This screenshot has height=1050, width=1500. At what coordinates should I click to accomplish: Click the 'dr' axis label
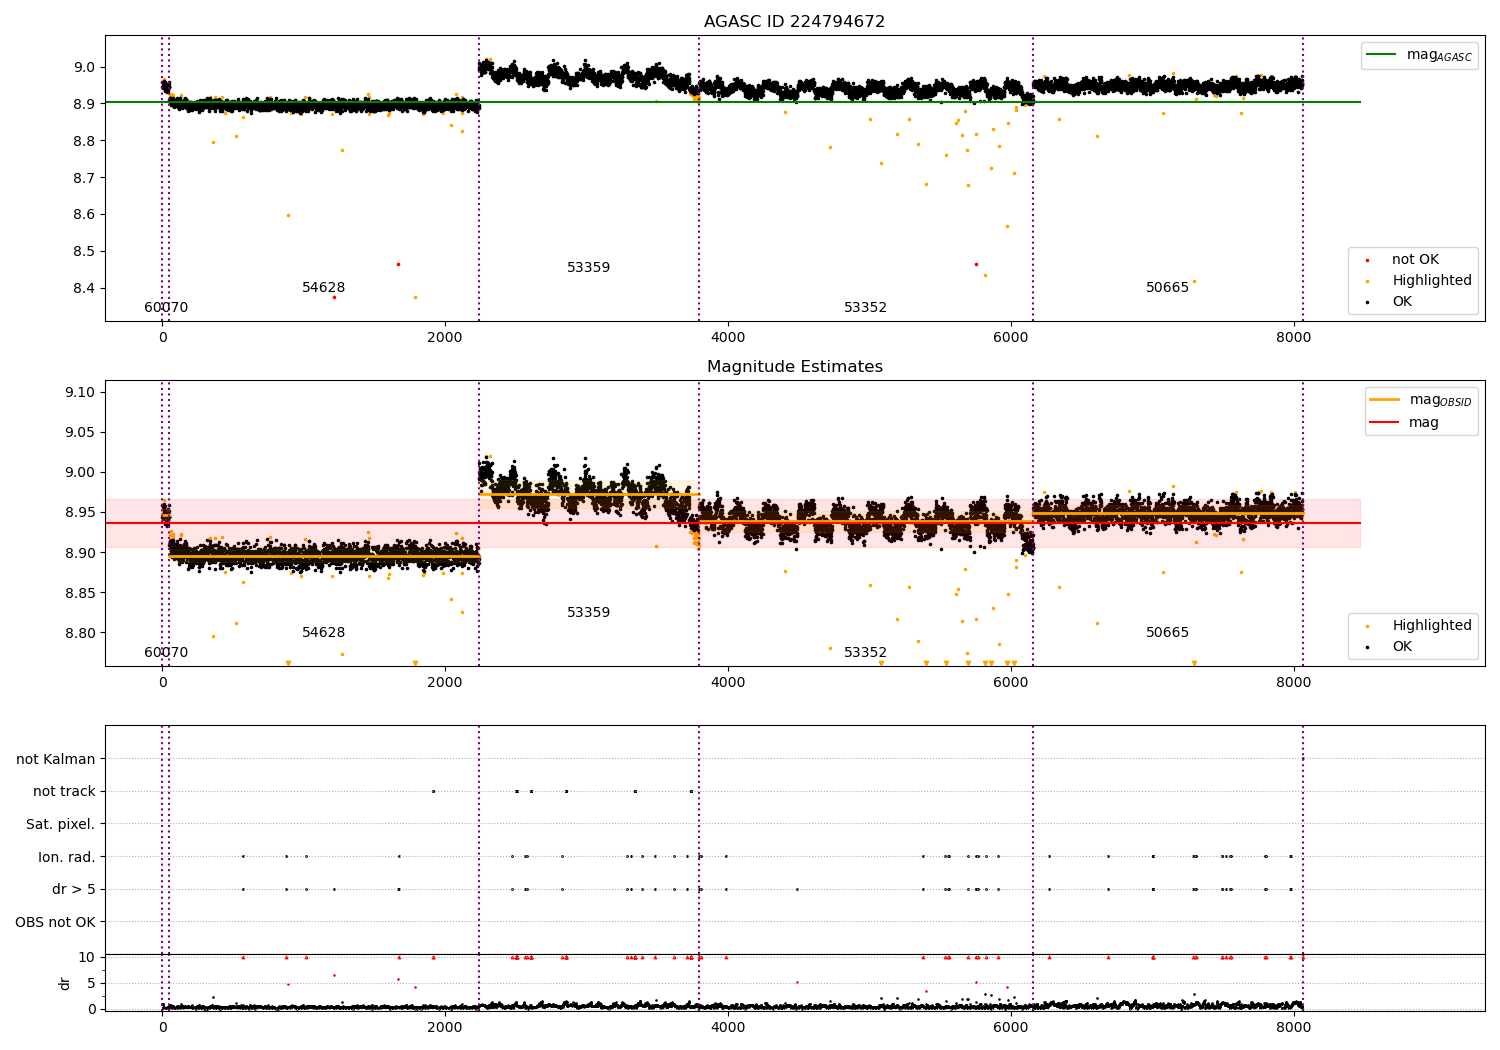pos(65,983)
